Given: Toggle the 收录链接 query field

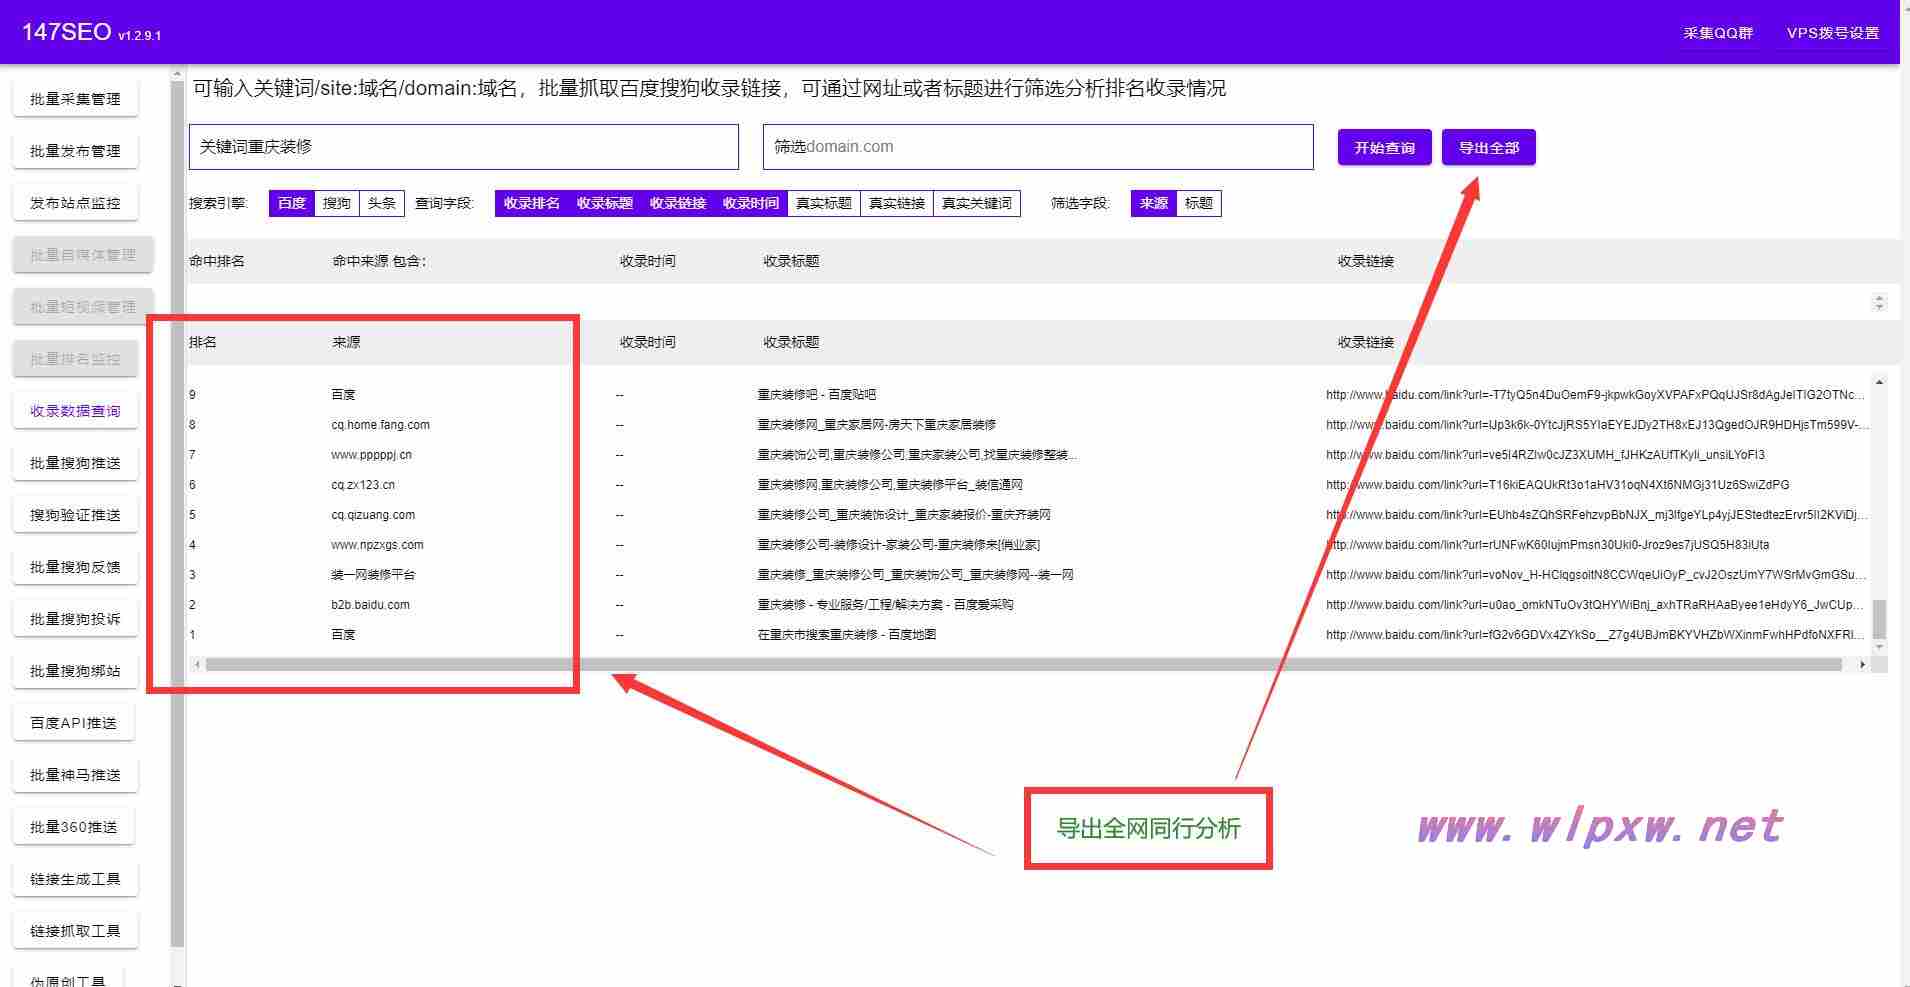Looking at the screenshot, I should pyautogui.click(x=678, y=203).
